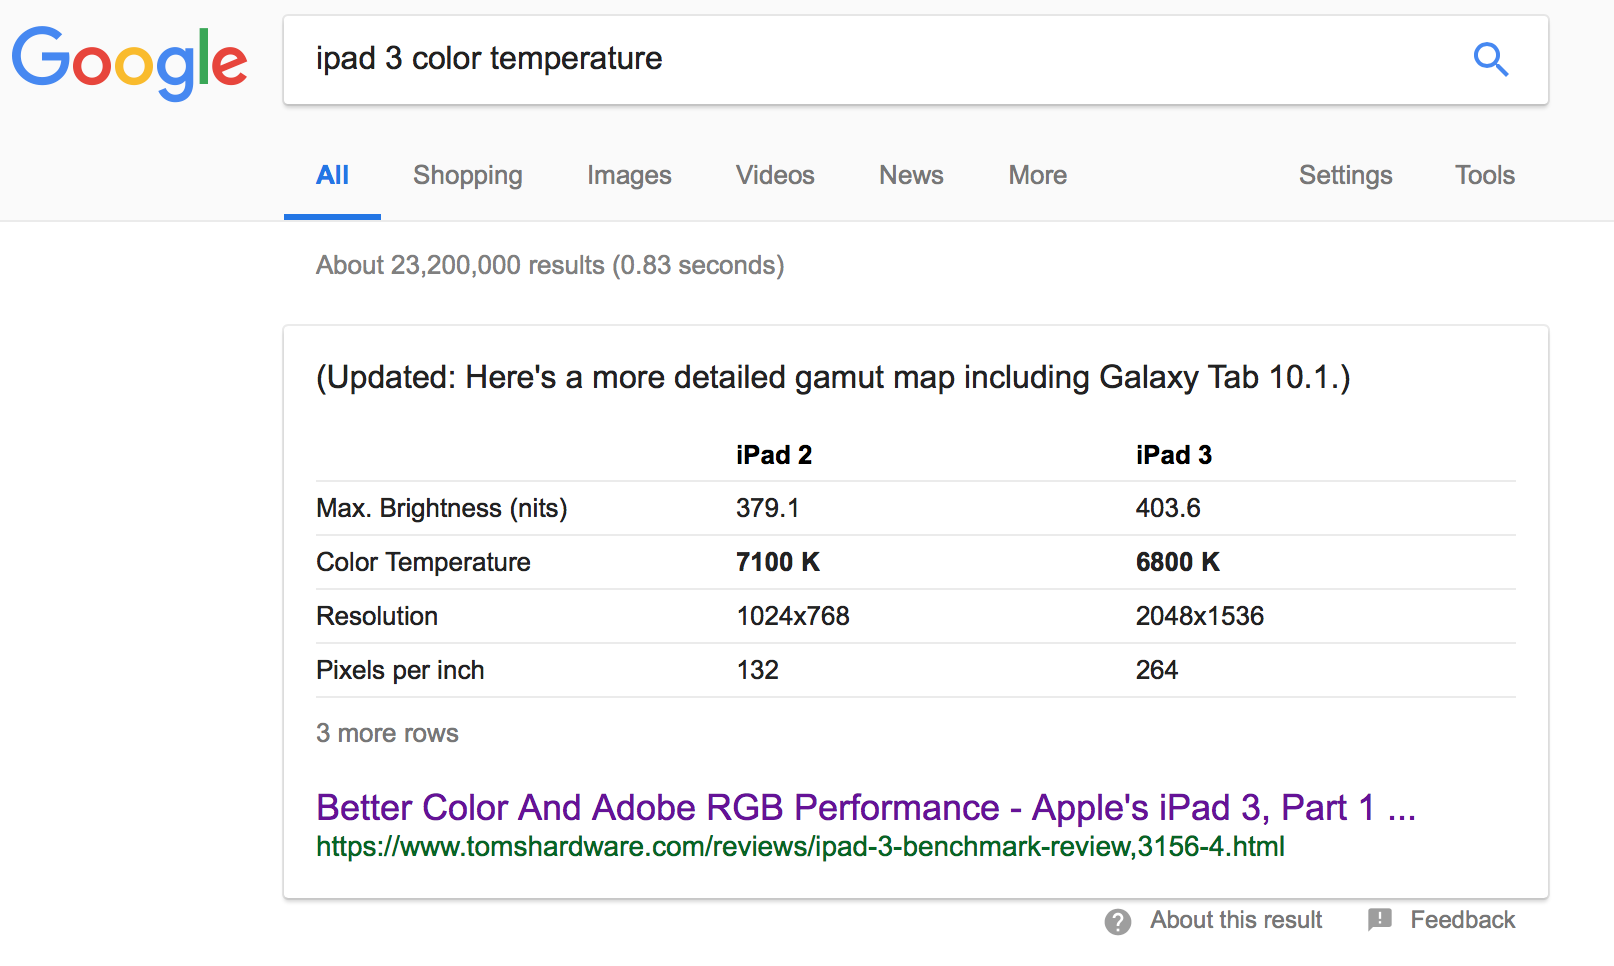Screen dimensions: 1614x966
Task: Click the blue search magnifier icon
Action: click(1490, 60)
